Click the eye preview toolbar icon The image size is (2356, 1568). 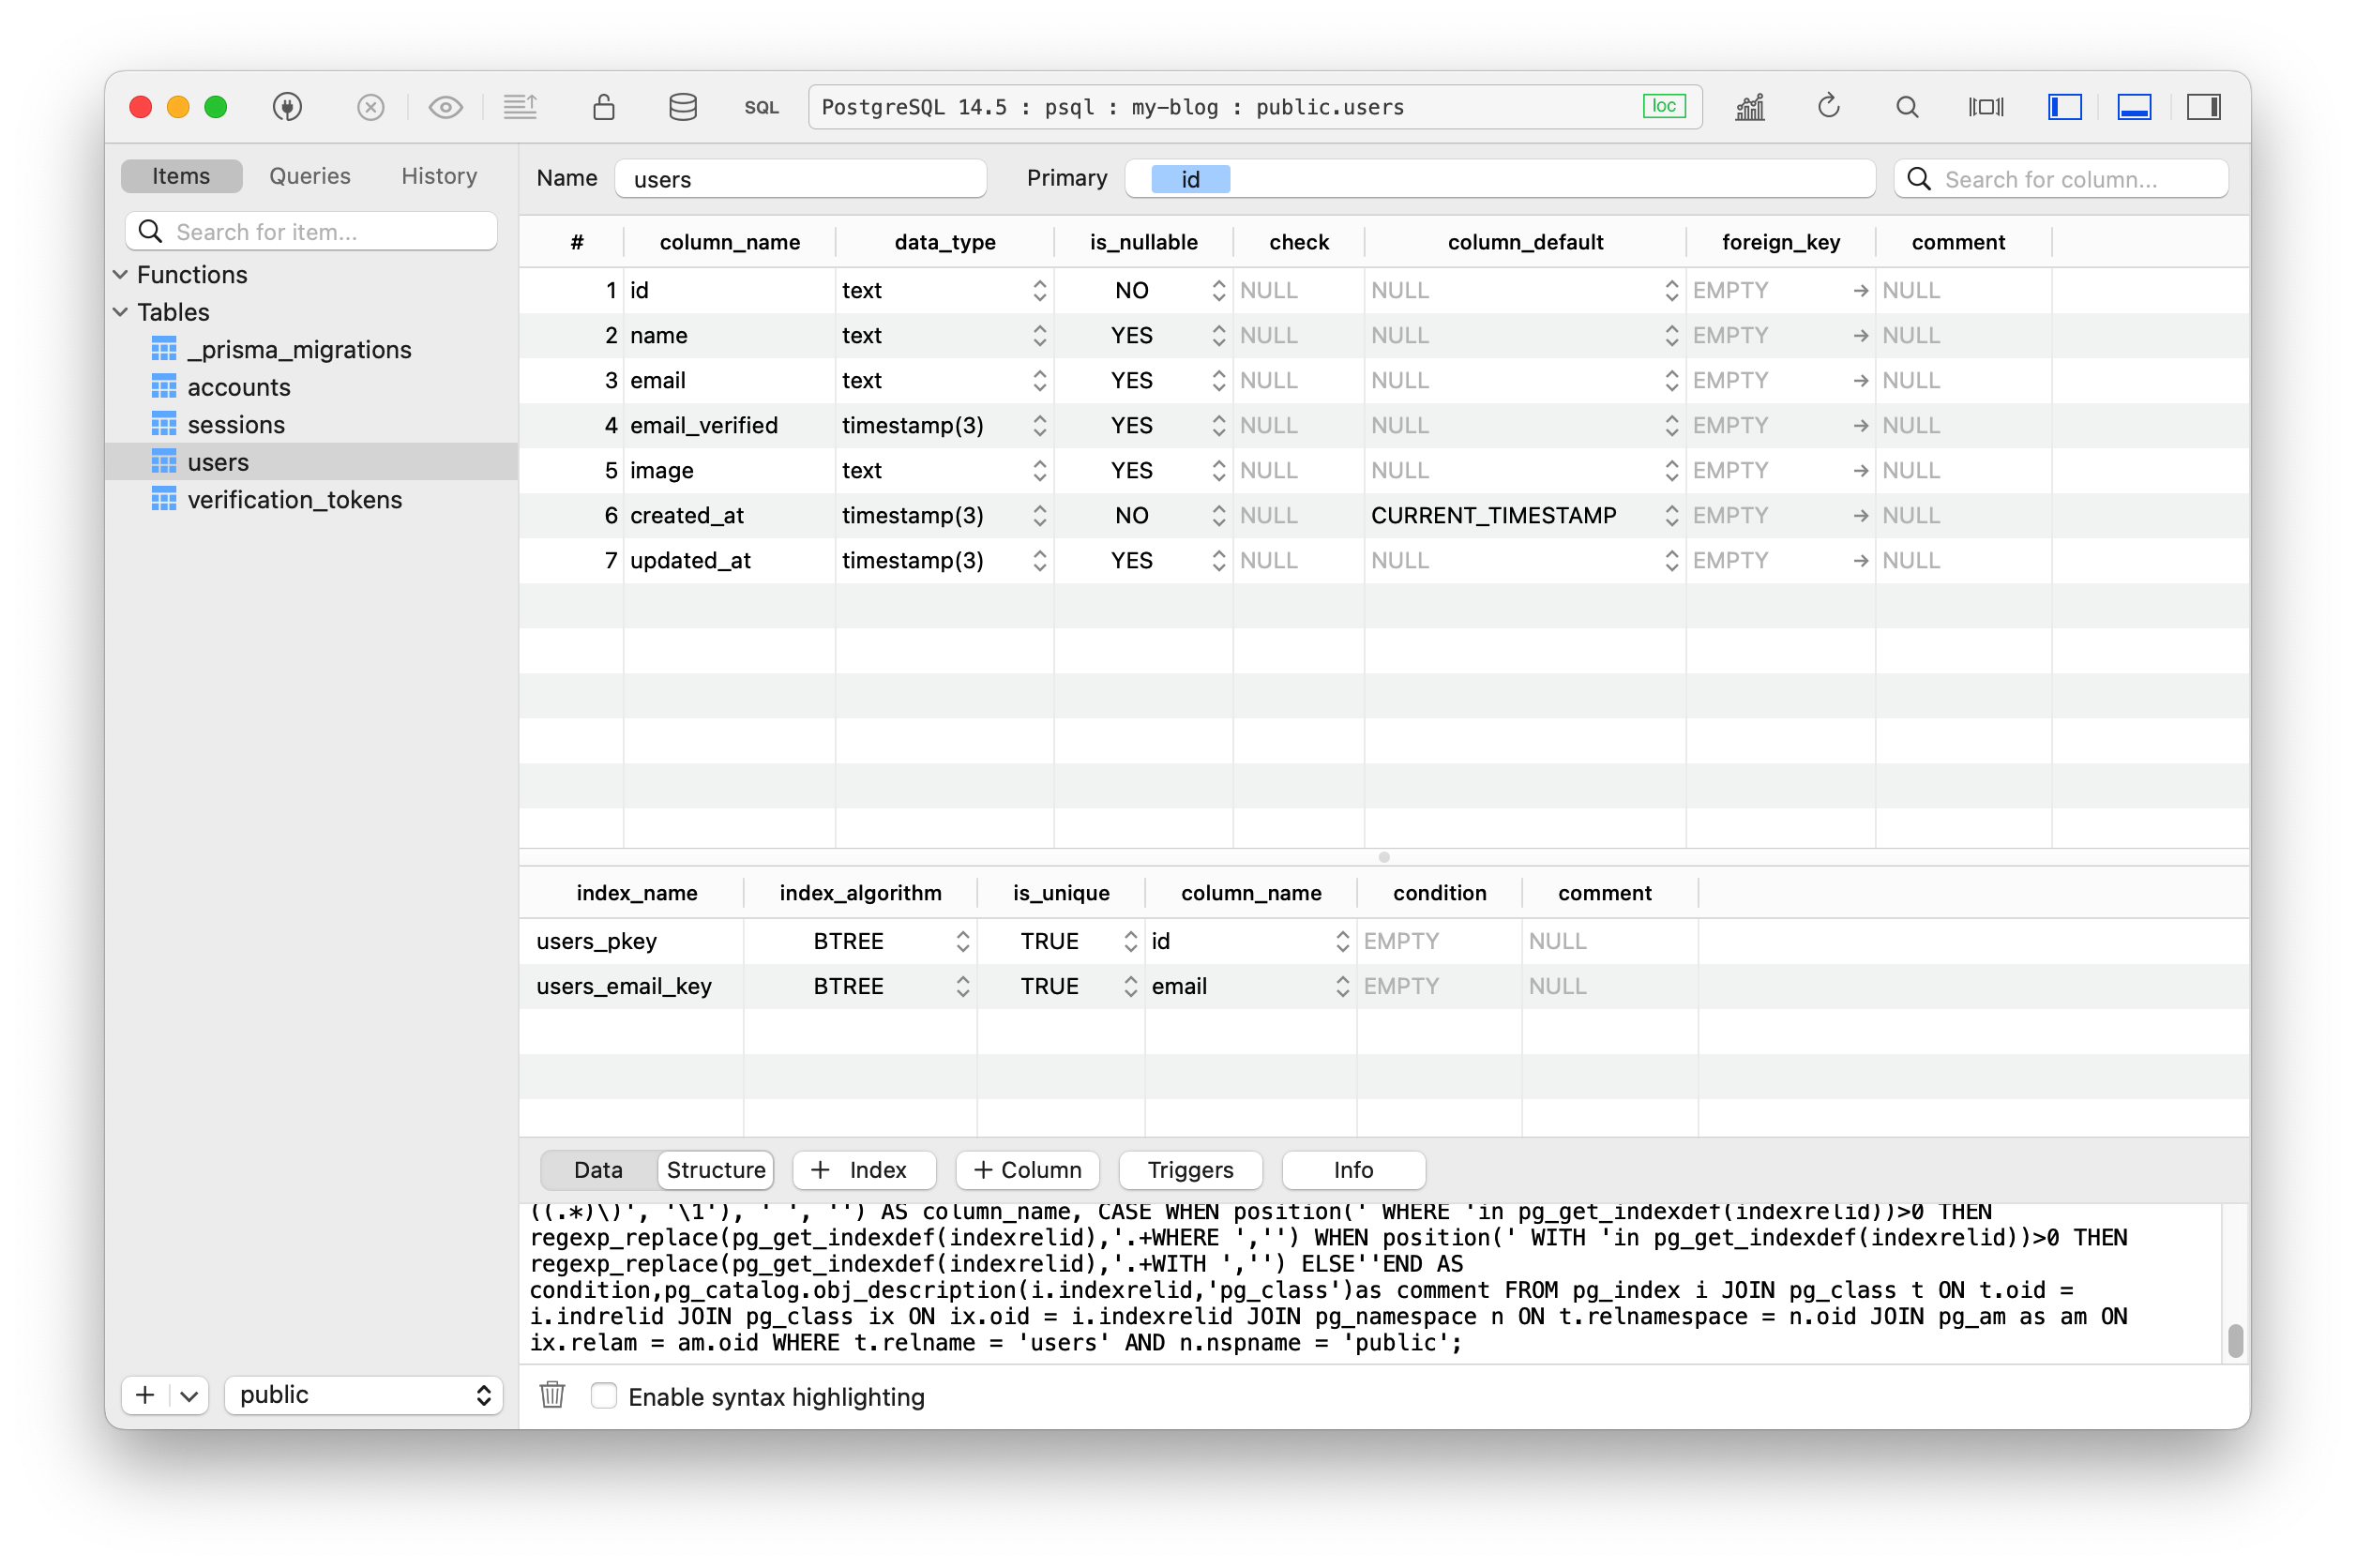click(x=445, y=107)
